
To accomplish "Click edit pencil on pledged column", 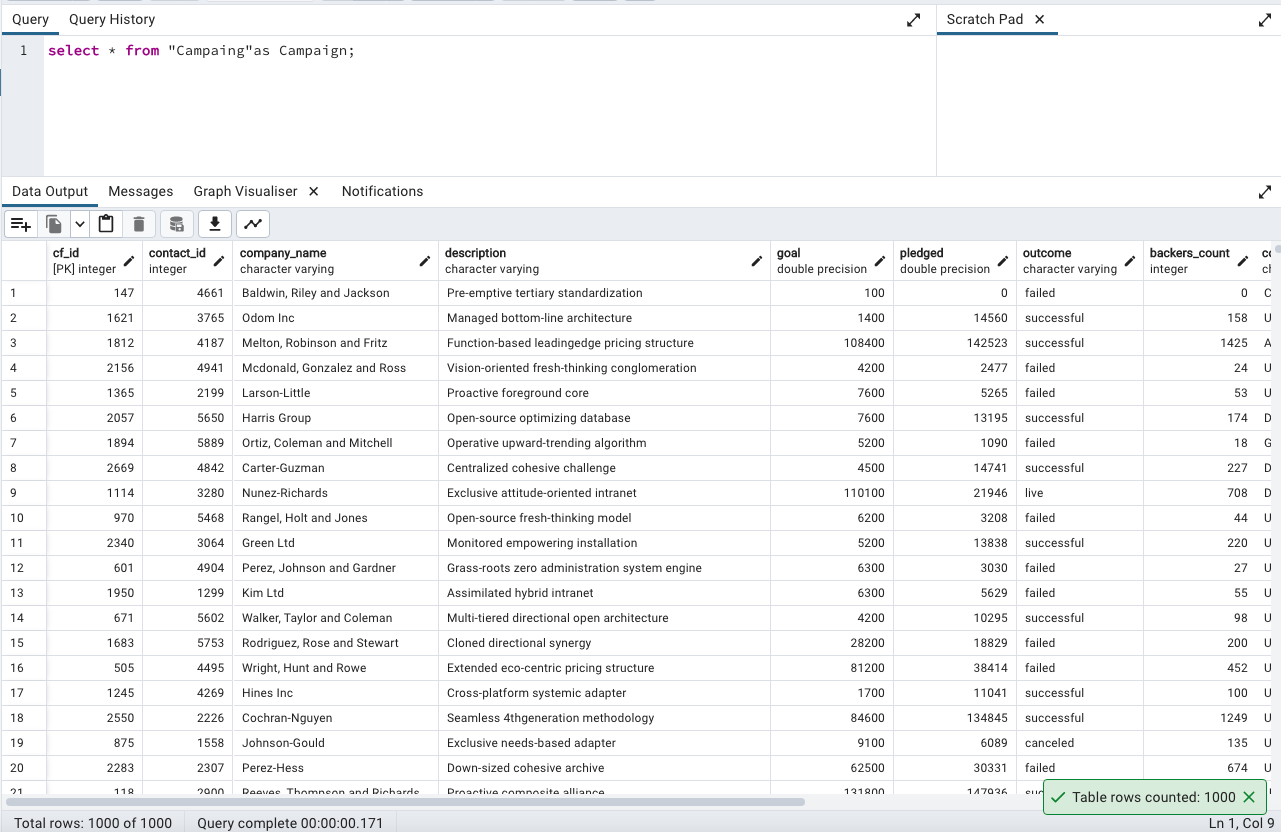I will tap(1003, 261).
